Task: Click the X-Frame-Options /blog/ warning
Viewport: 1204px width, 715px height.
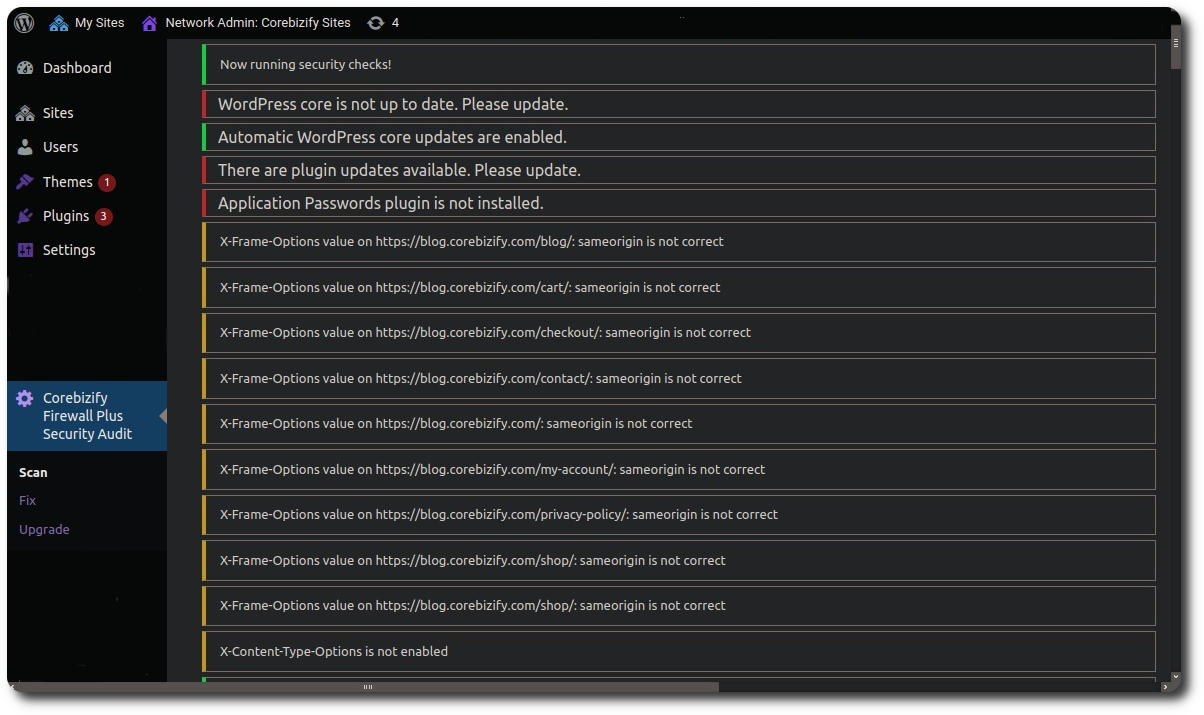Action: click(679, 242)
